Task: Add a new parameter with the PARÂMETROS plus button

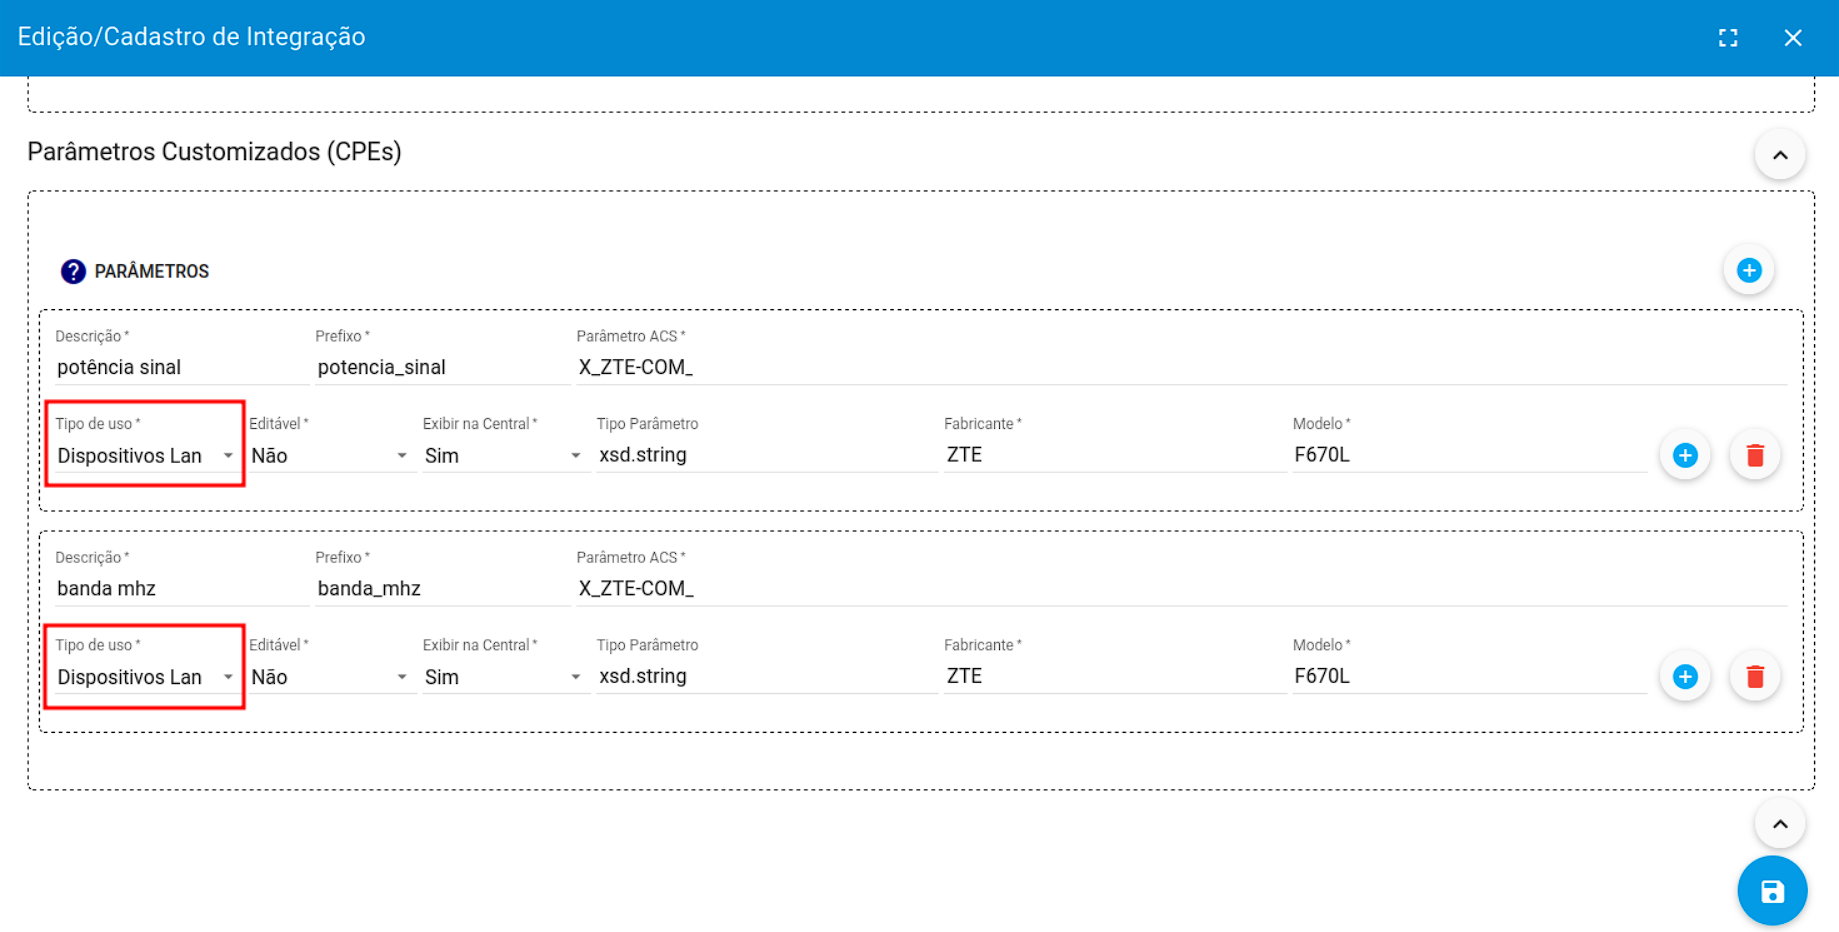Action: tap(1748, 270)
